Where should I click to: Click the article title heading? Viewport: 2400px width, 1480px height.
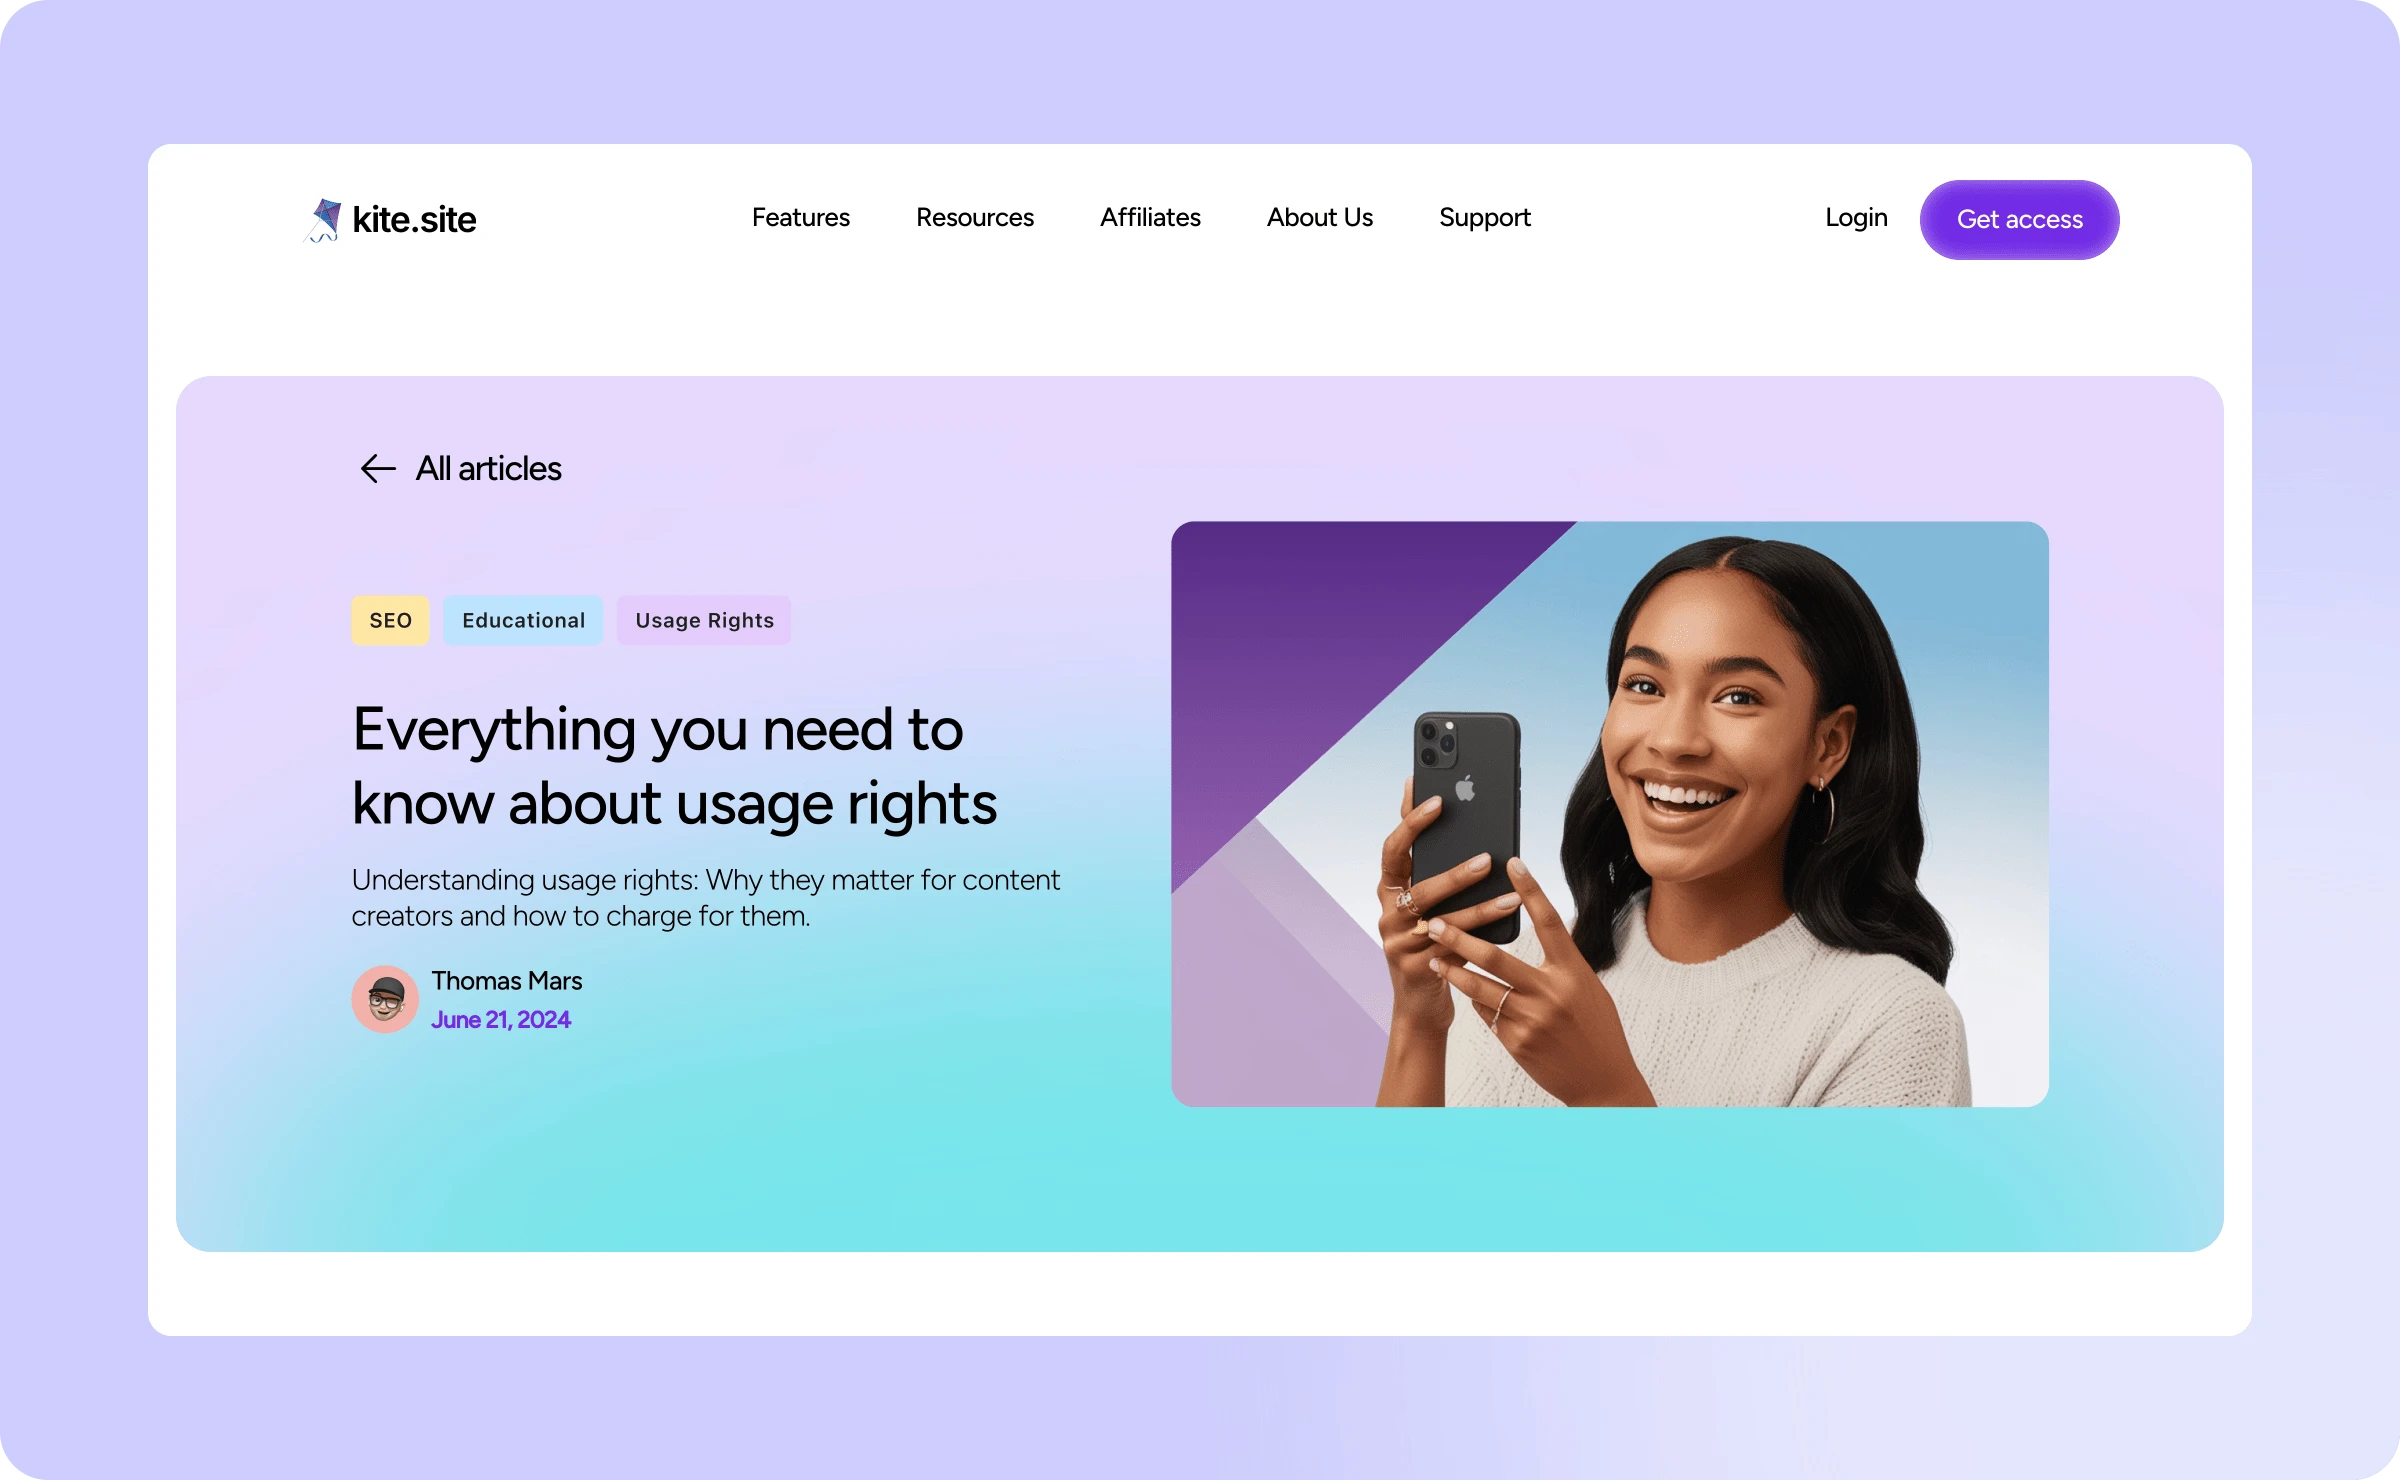675,766
